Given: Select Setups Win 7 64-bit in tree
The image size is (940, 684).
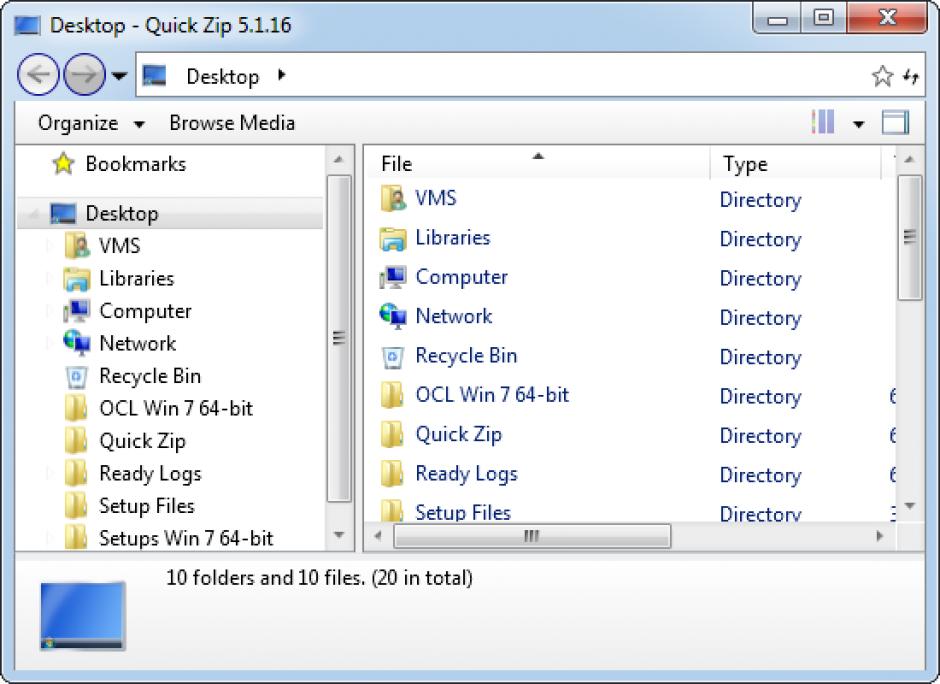Looking at the screenshot, I should click(186, 538).
